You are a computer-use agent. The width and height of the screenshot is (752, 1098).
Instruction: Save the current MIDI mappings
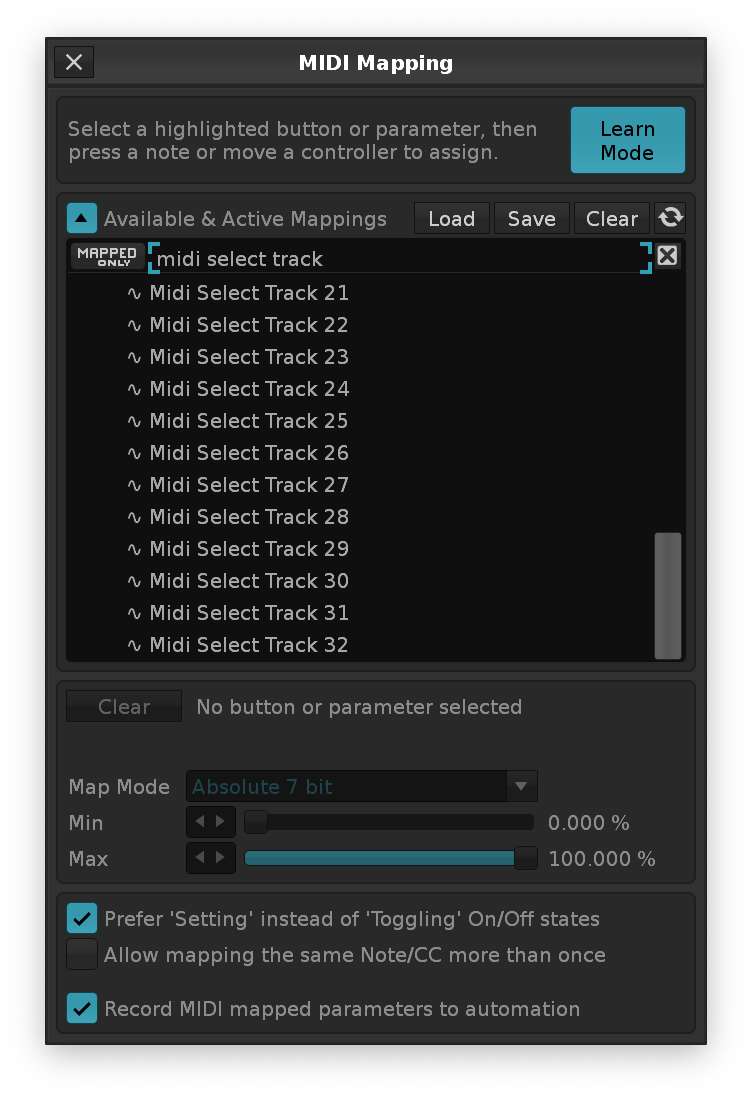point(531,218)
